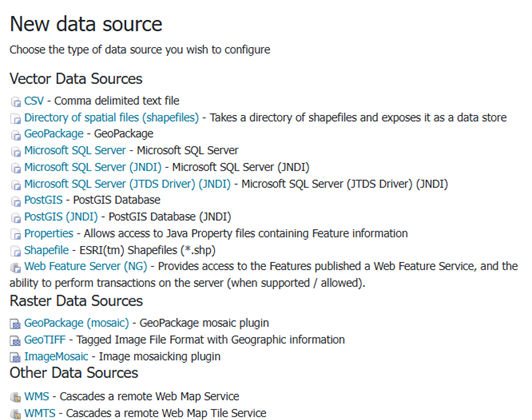Screen dimensions: 532x420
Task: Choose Web Feature Server (NG) link
Action: tap(86, 266)
